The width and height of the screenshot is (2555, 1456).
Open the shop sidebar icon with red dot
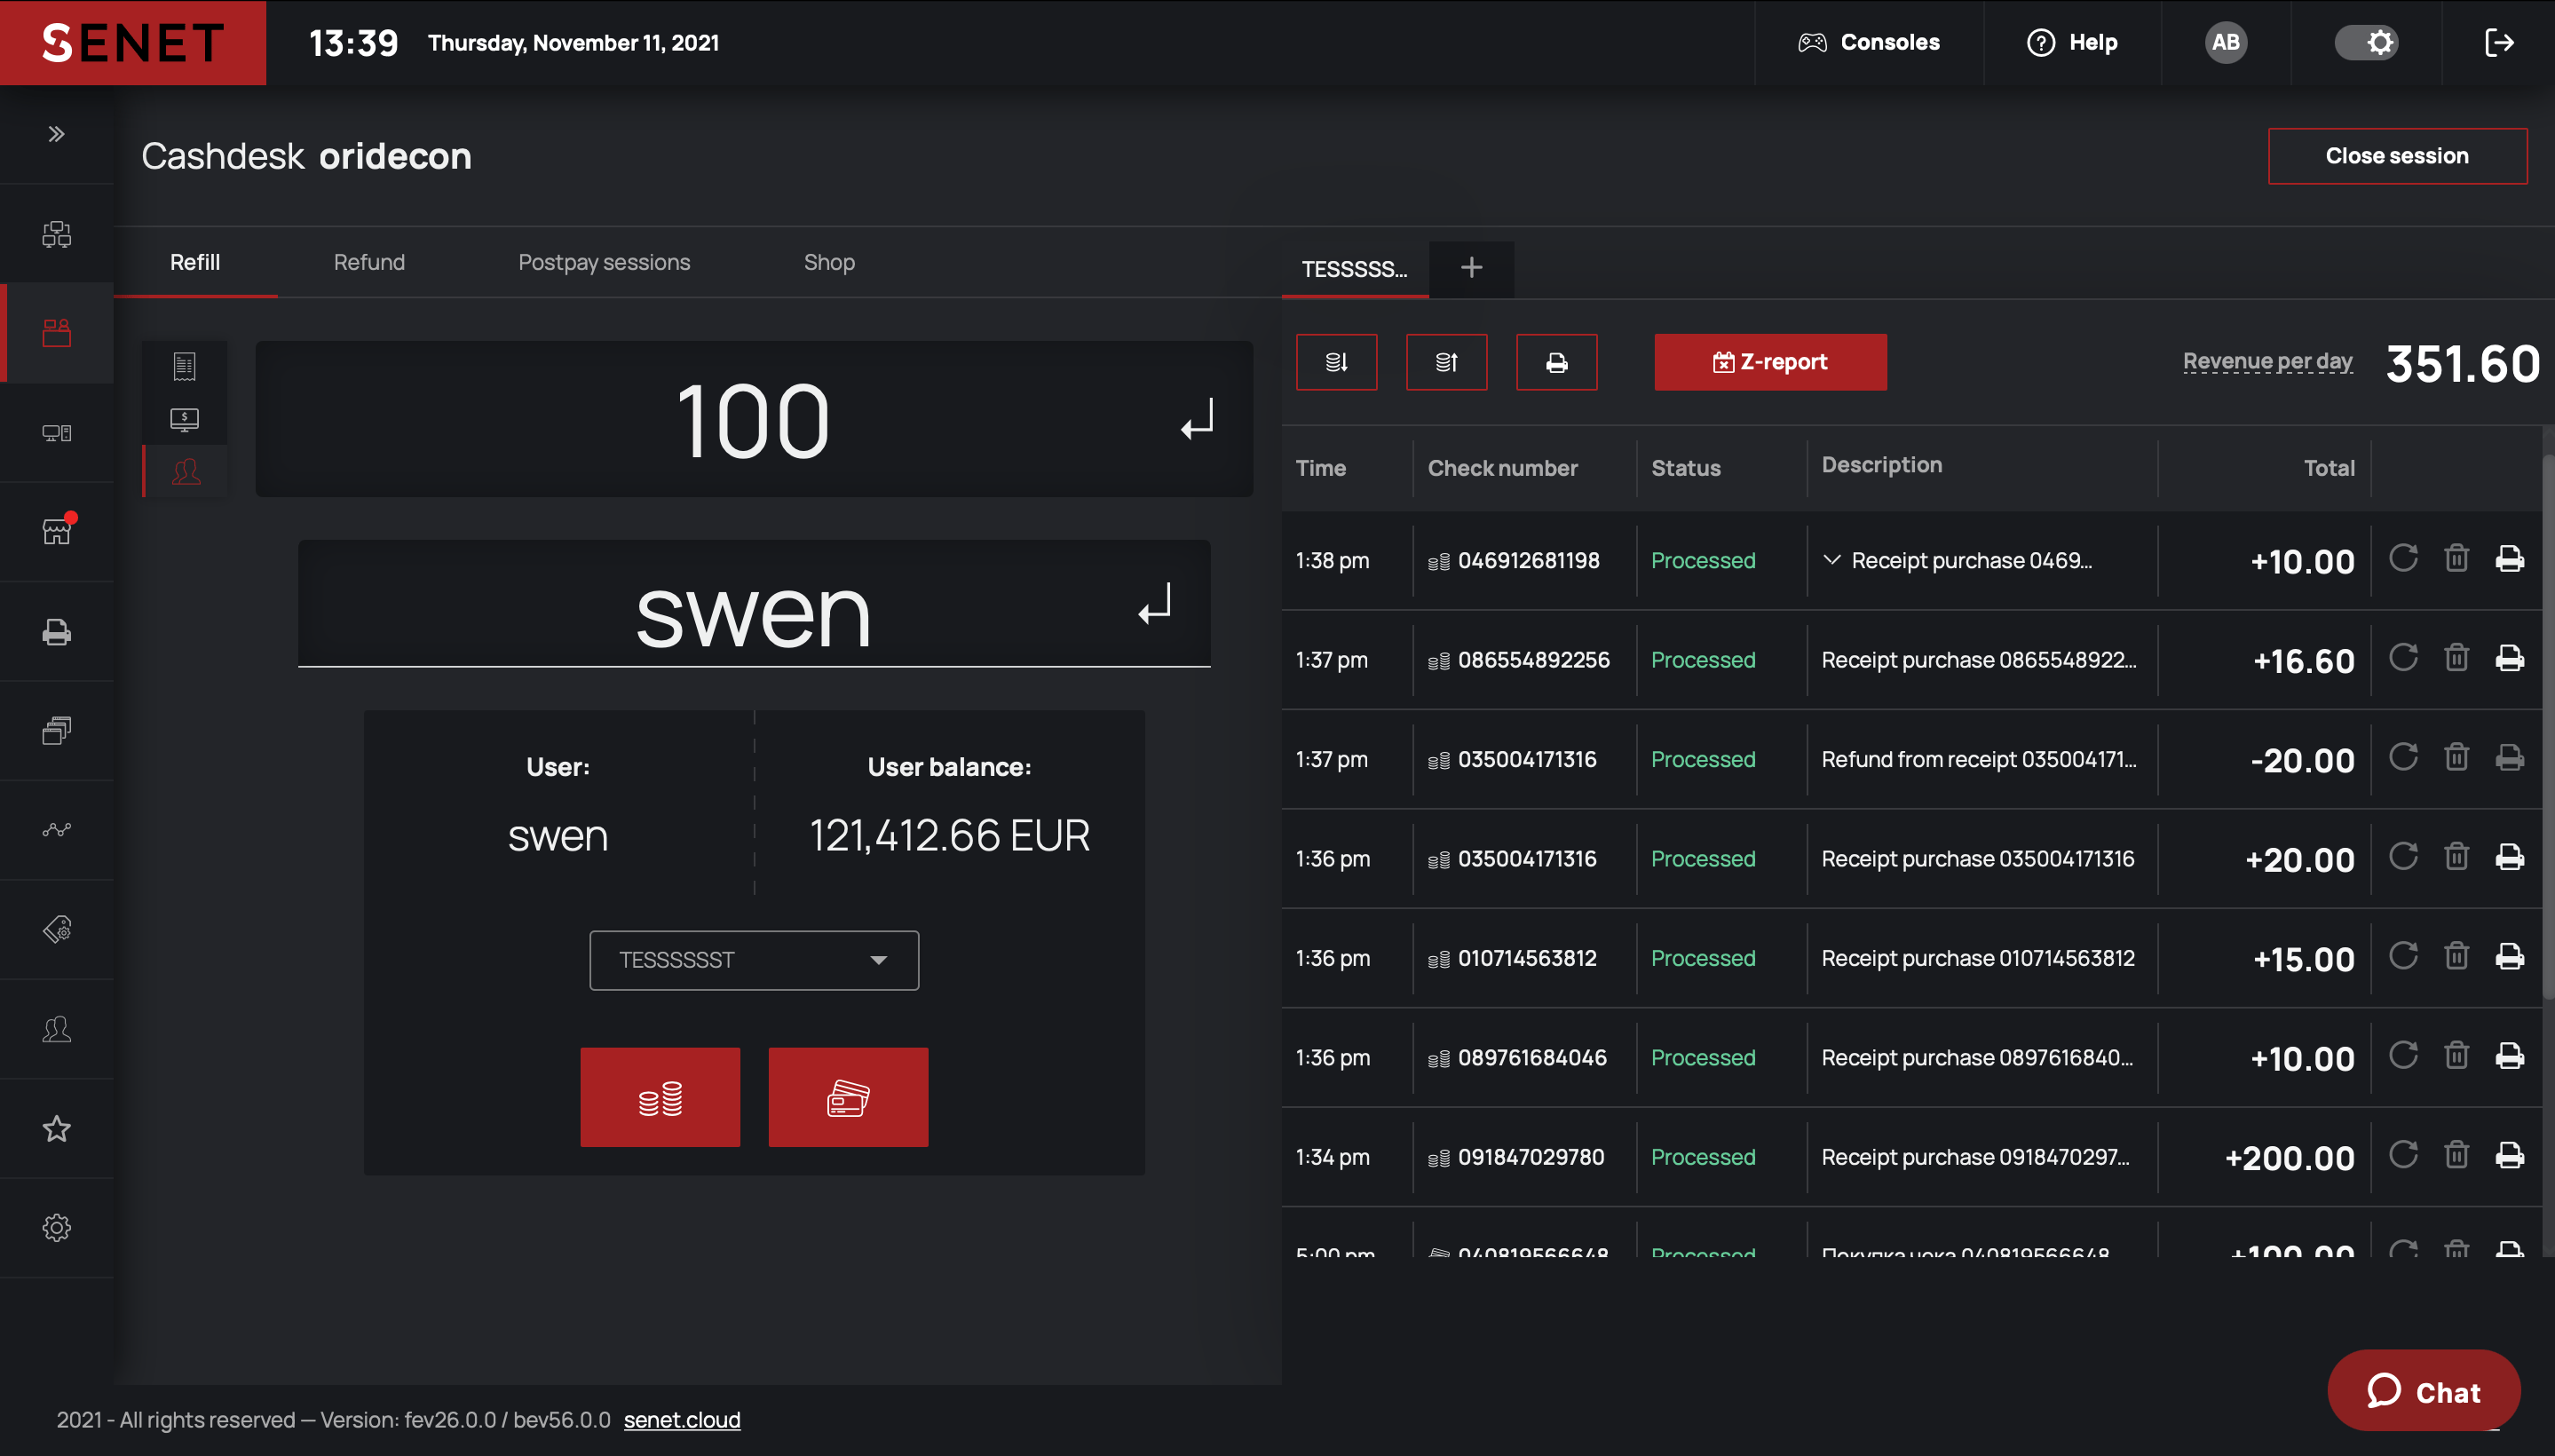click(x=57, y=531)
